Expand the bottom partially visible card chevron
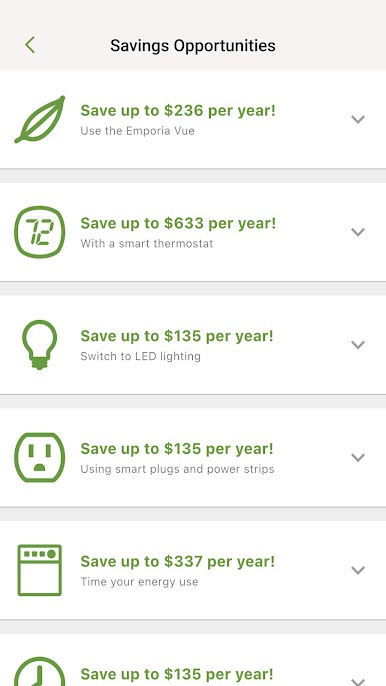Screen dimensions: 386x686 click(358, 681)
